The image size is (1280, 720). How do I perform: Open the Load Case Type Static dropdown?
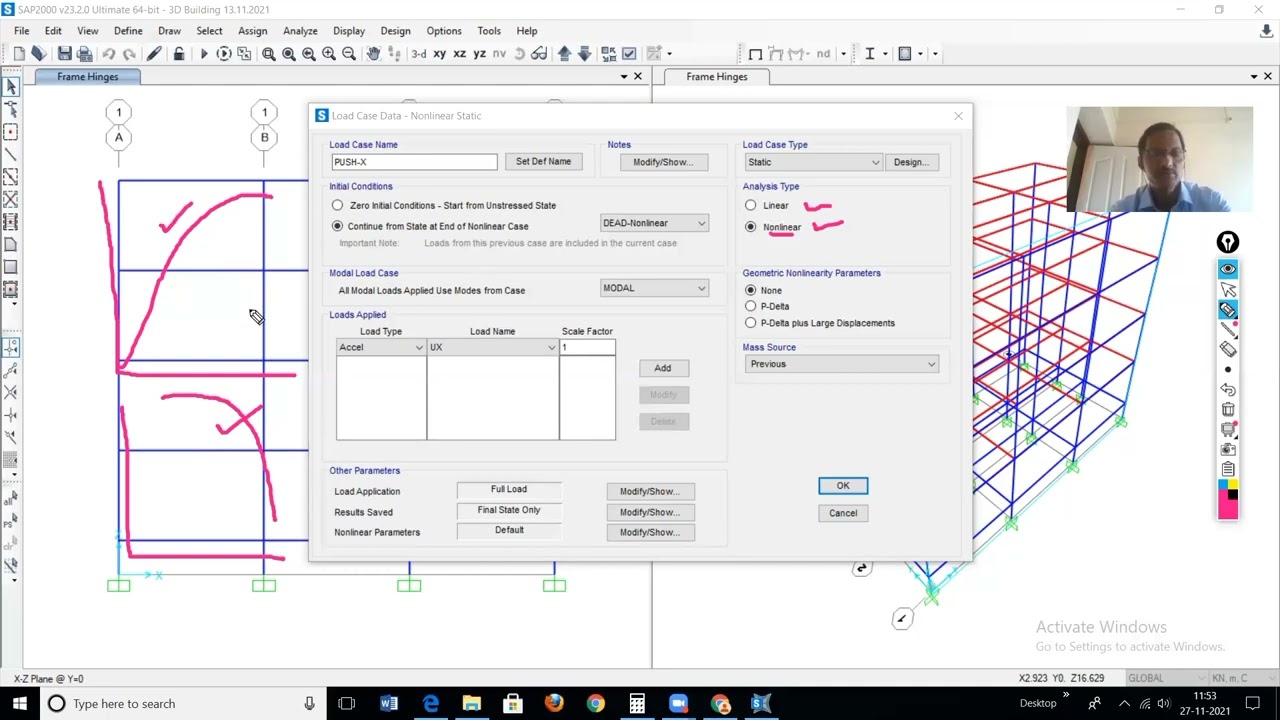point(813,162)
